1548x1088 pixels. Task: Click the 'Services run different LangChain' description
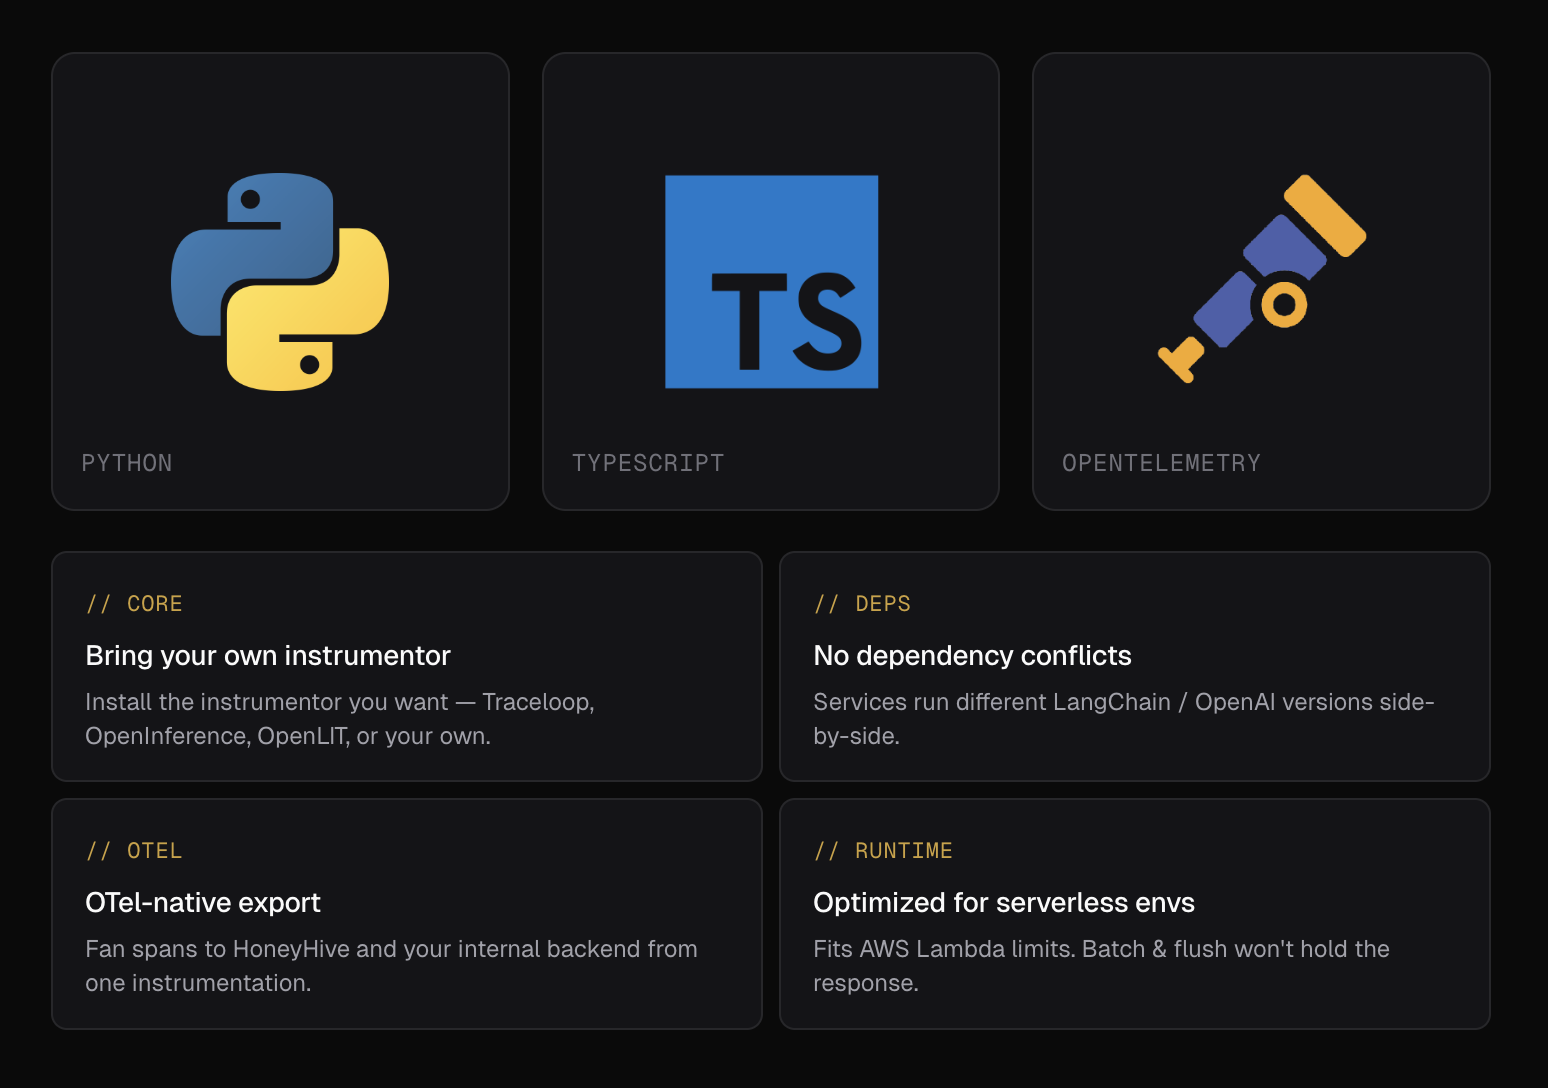click(x=1124, y=719)
